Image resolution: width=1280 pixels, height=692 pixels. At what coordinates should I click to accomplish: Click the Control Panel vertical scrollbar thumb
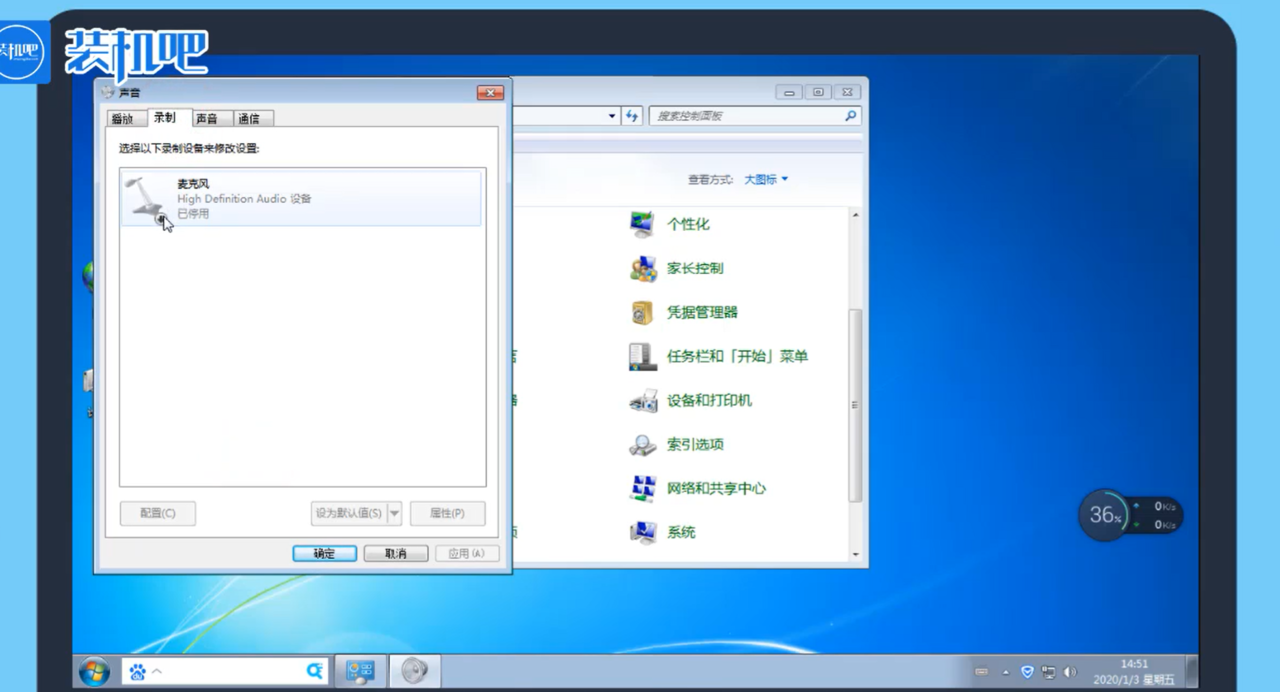click(855, 405)
